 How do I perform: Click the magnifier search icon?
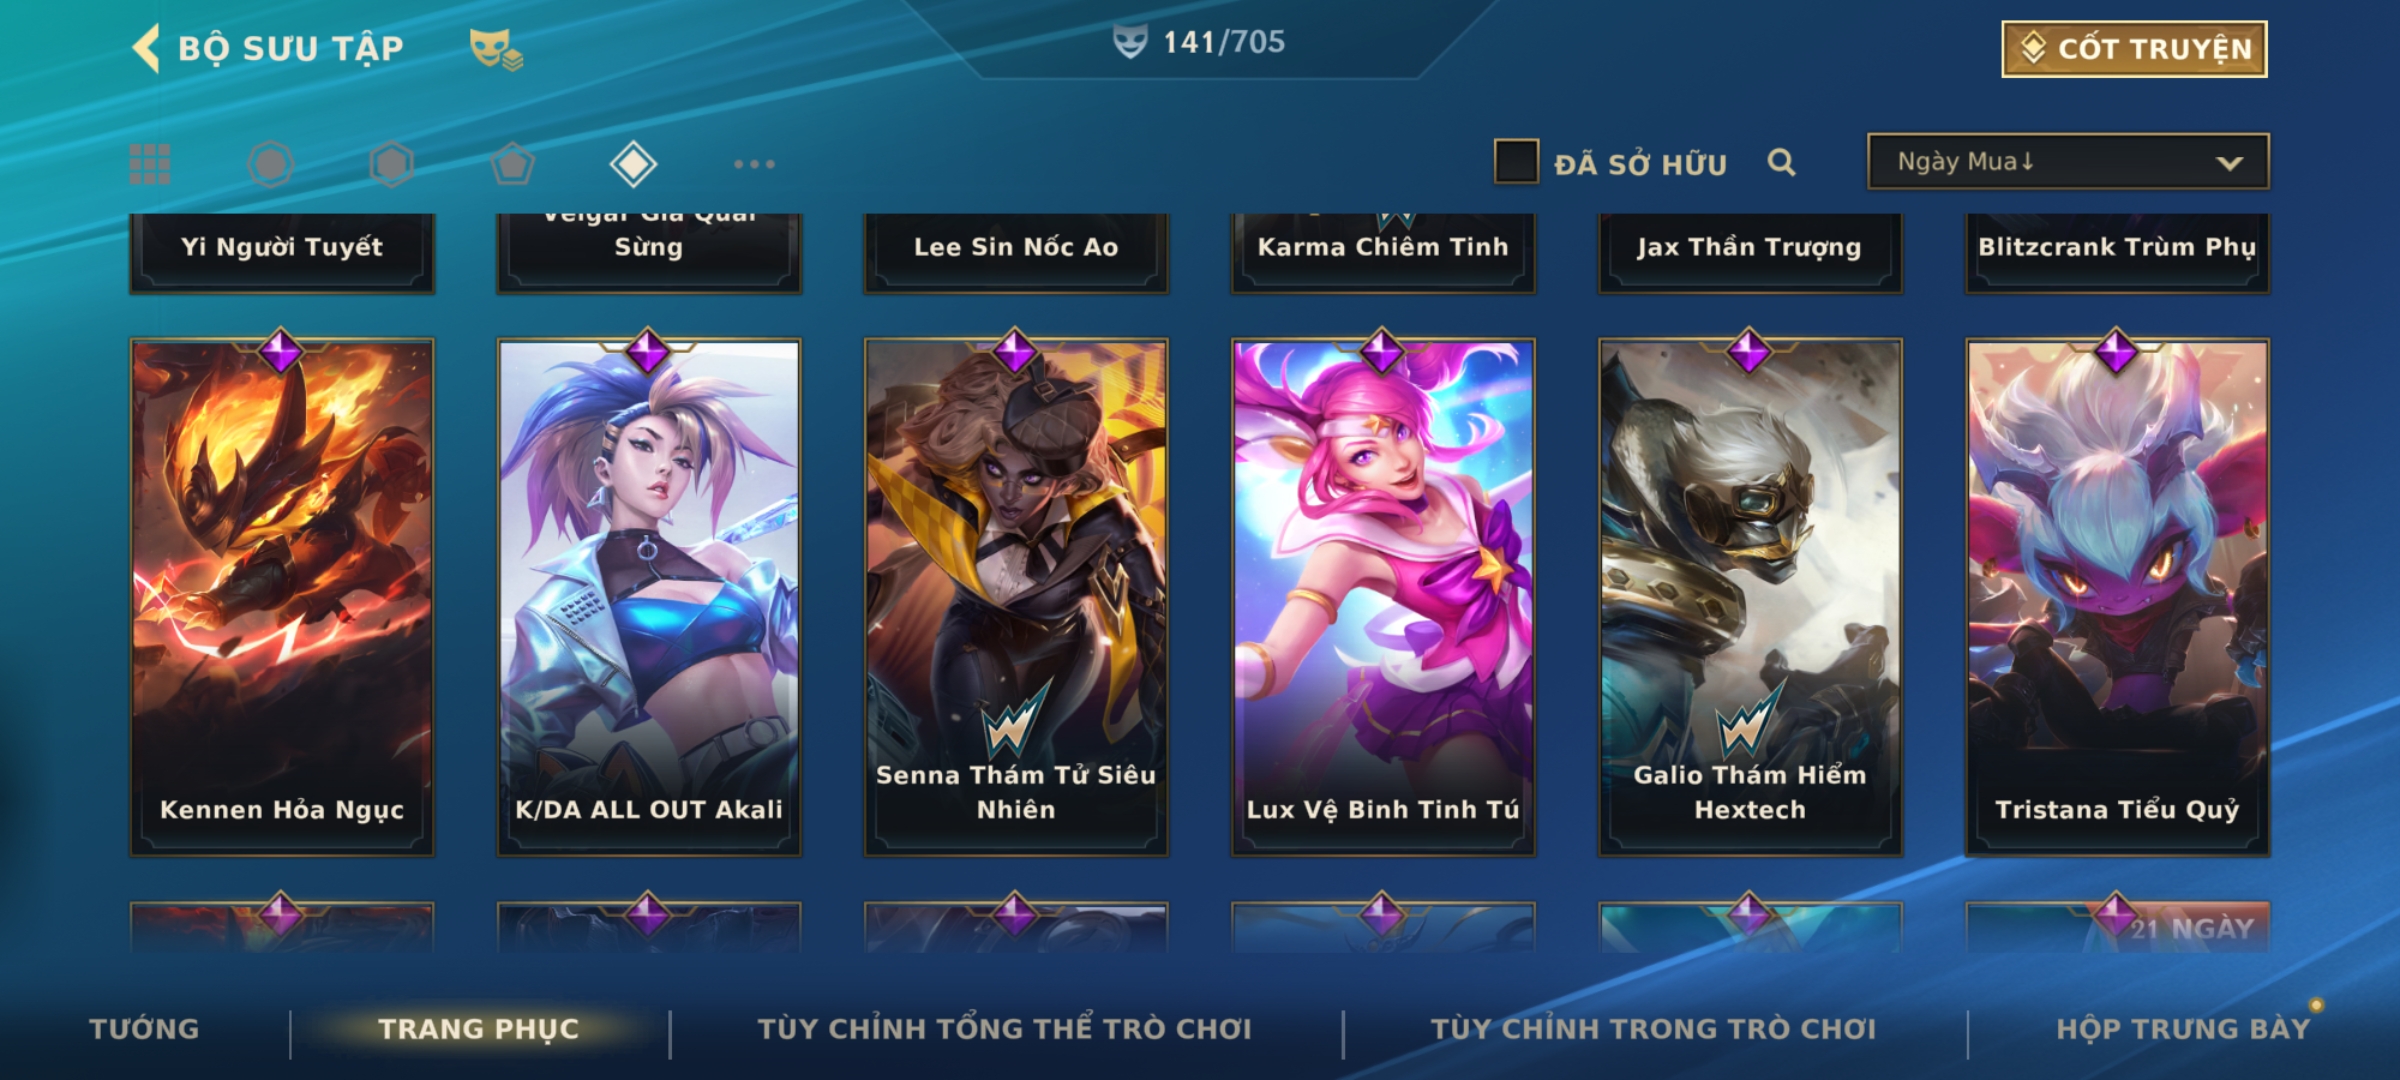click(1781, 162)
